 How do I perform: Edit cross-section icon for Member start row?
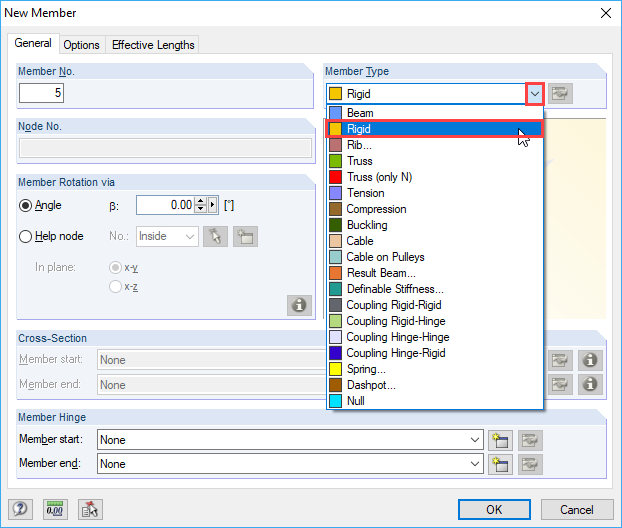pyautogui.click(x=560, y=360)
